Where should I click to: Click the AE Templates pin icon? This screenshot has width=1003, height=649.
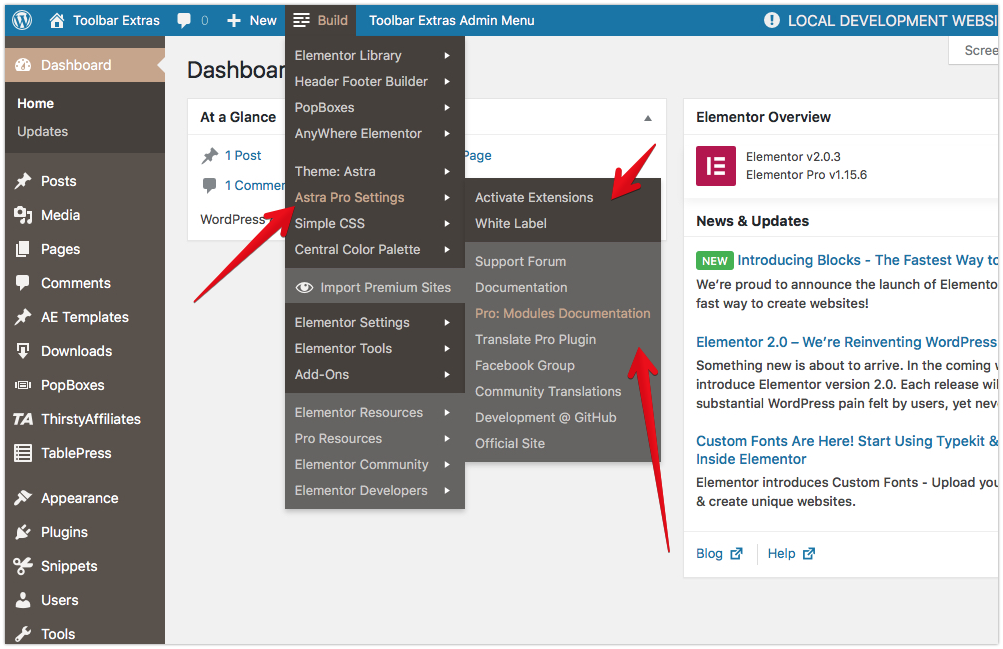pyautogui.click(x=23, y=317)
